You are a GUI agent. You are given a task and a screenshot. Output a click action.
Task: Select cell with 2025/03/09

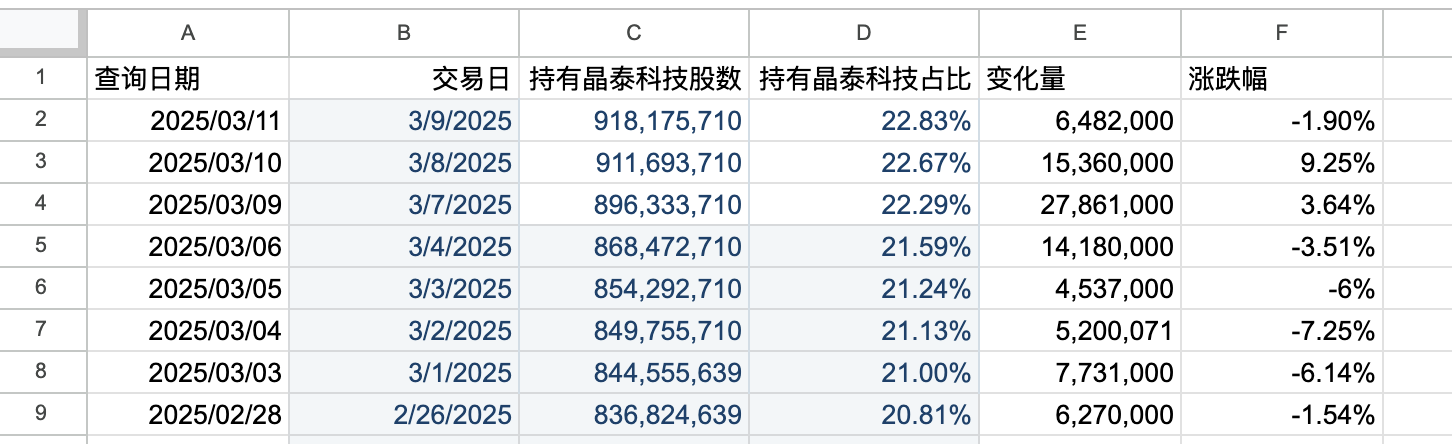(189, 204)
